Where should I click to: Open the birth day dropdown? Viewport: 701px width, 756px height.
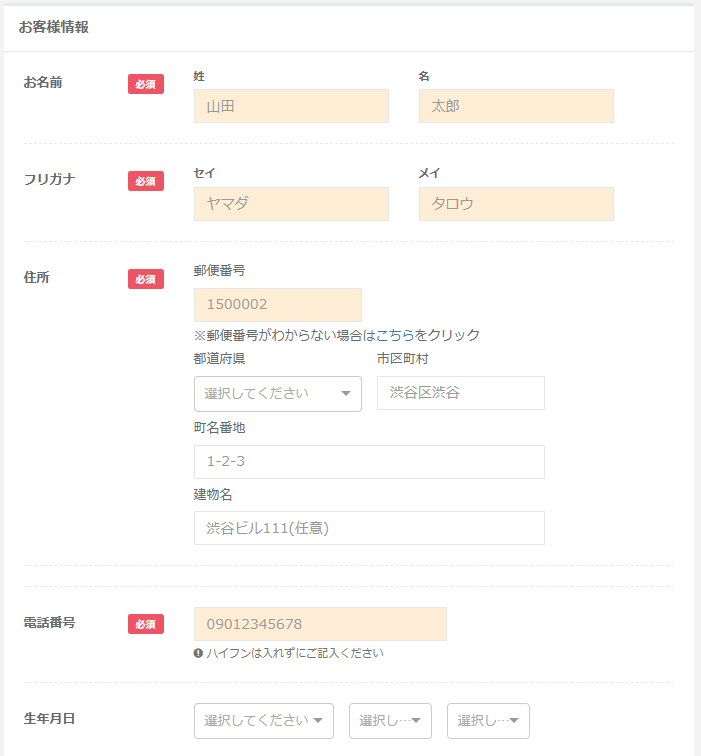[x=488, y=721]
